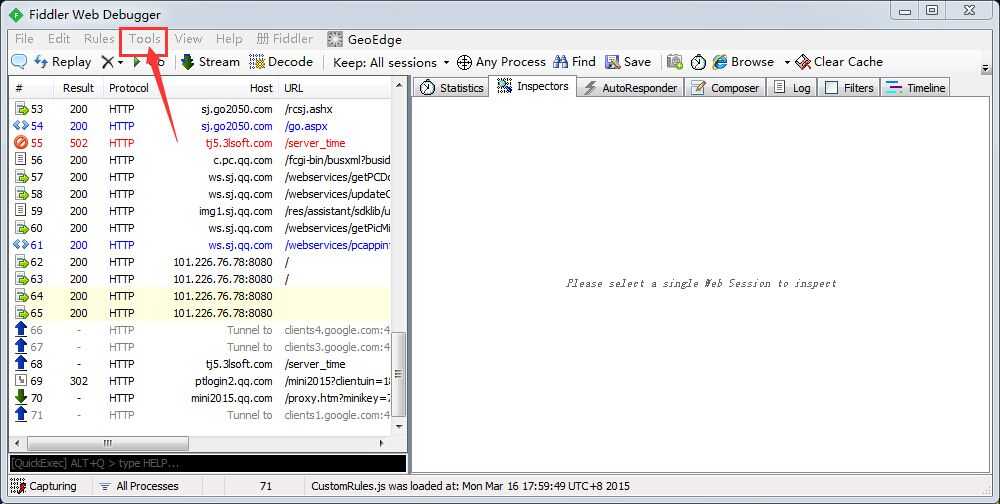Switch to the Inspectors tab
The width and height of the screenshot is (1000, 504).
pyautogui.click(x=533, y=86)
